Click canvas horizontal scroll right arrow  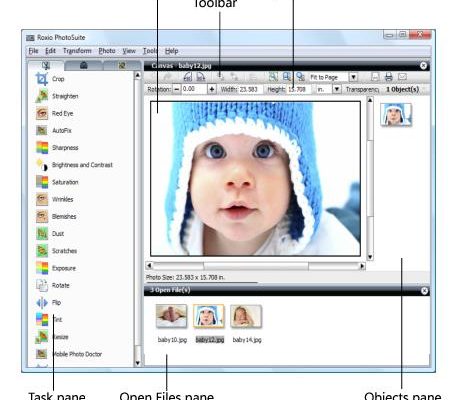click(362, 266)
